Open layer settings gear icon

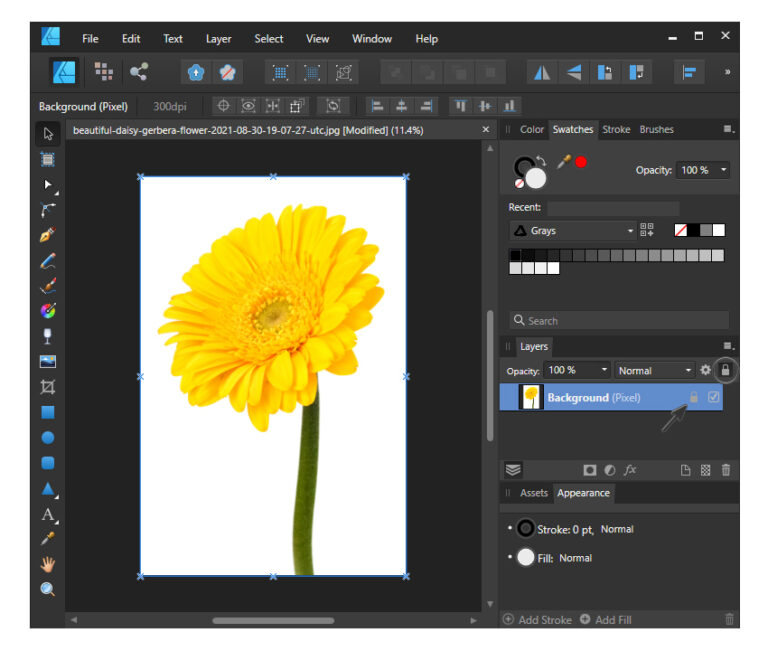point(705,370)
